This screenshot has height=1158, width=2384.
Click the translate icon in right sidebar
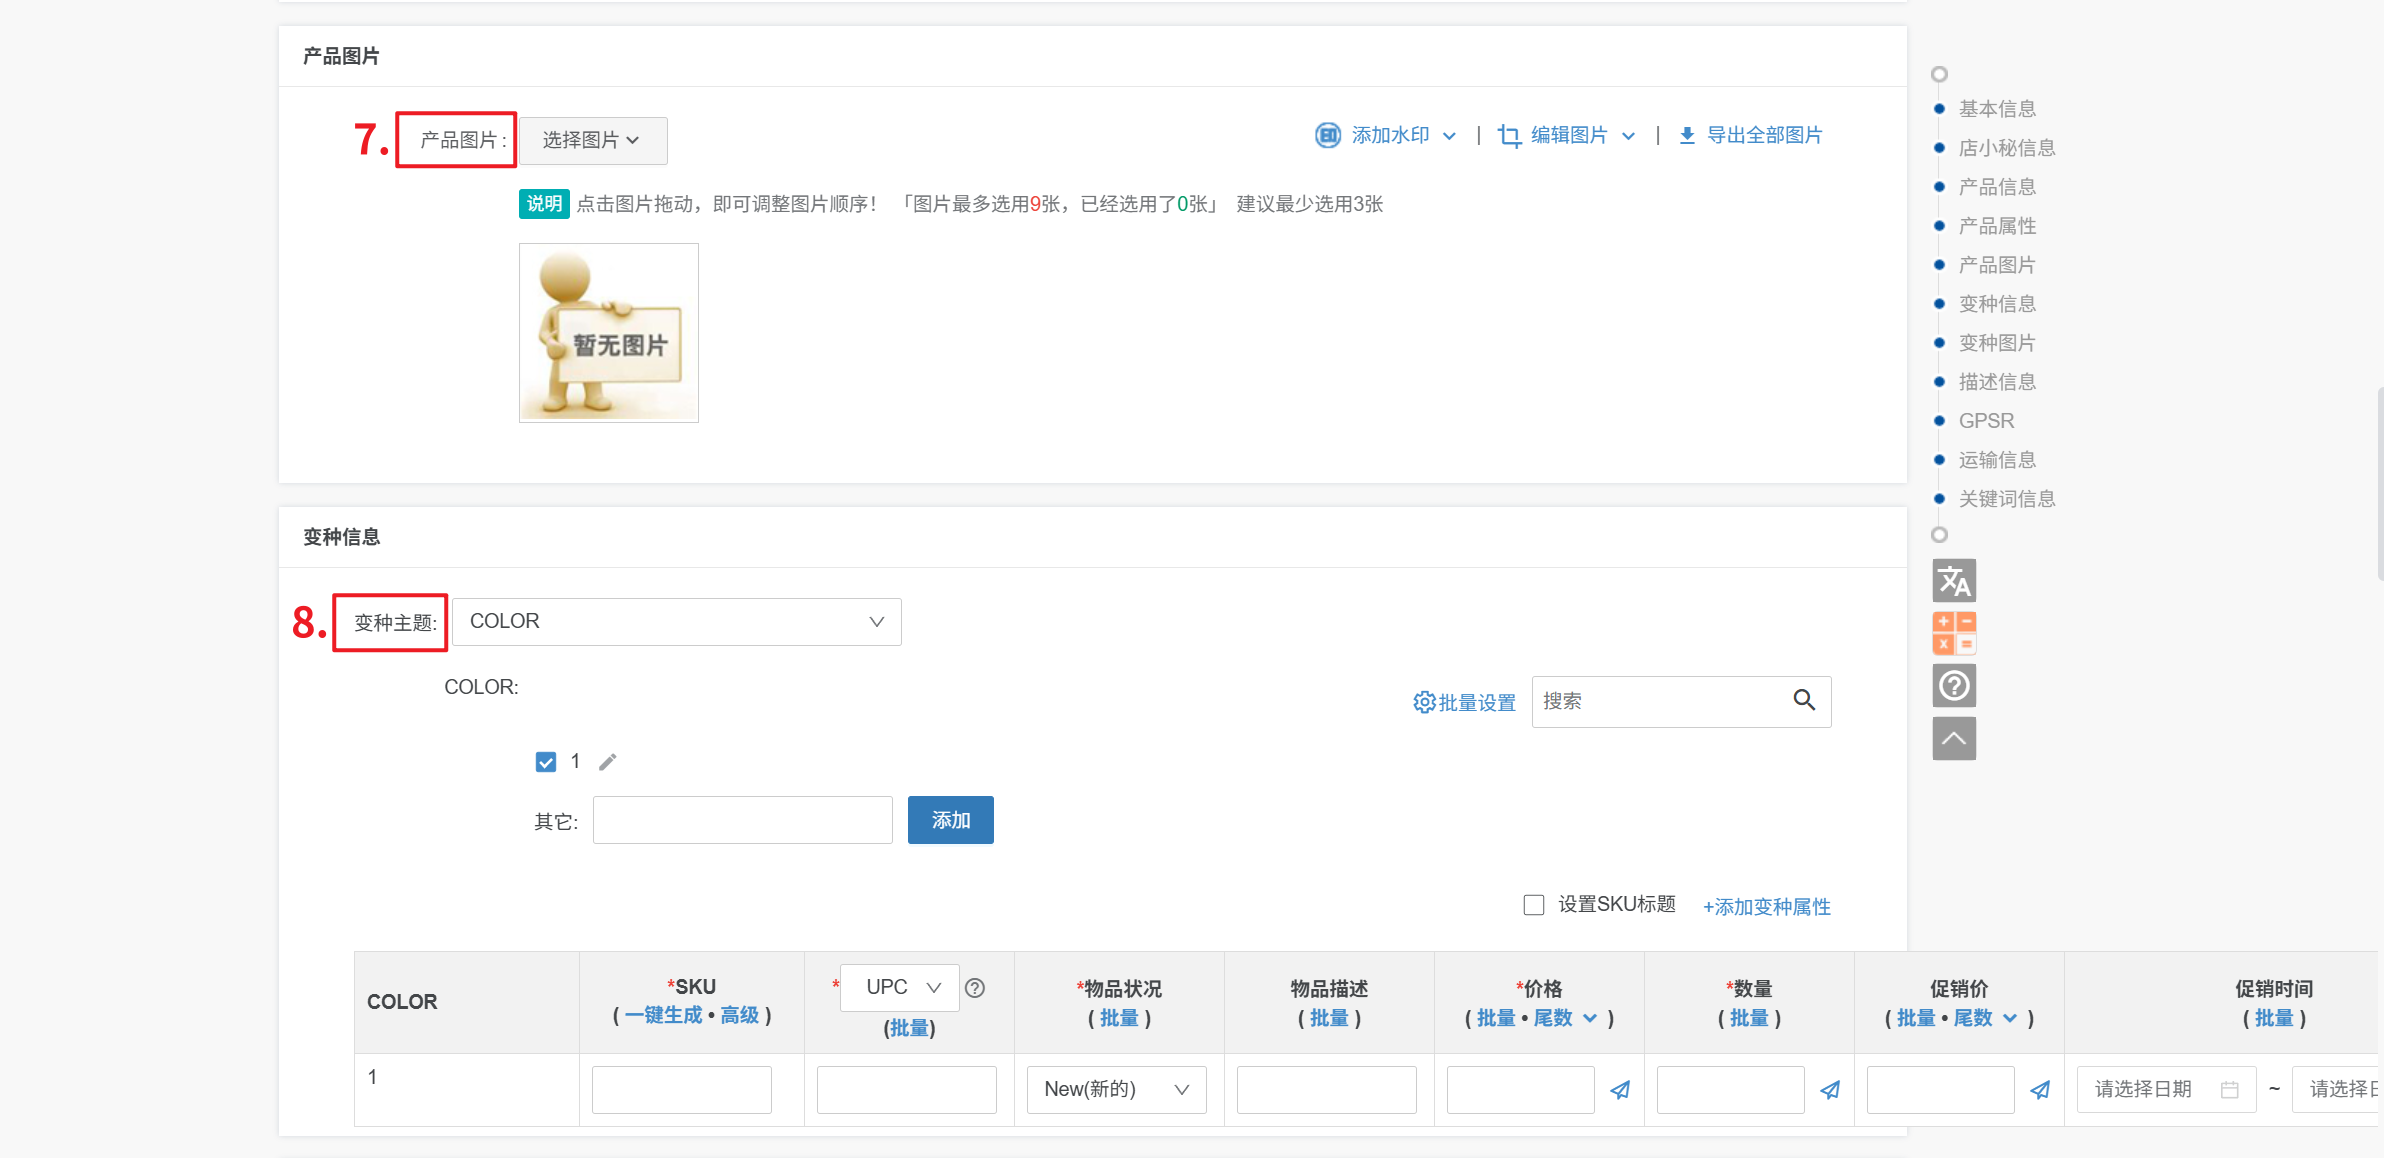coord(1954,580)
